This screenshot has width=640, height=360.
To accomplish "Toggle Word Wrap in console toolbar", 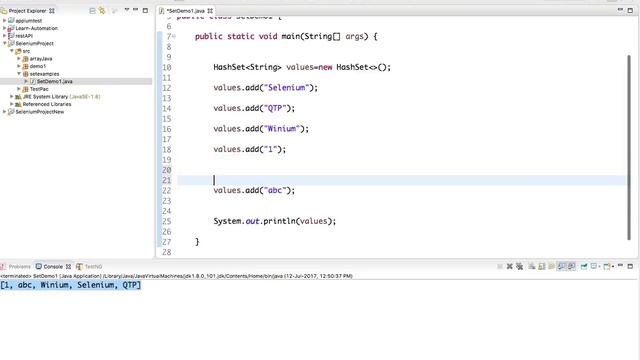I will click(x=551, y=267).
